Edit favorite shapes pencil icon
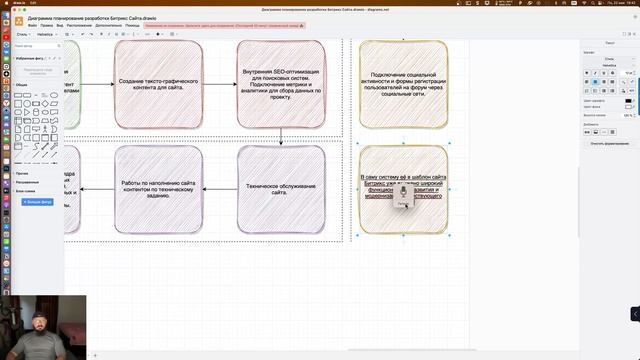The width and height of the screenshot is (640, 360). click(54, 58)
